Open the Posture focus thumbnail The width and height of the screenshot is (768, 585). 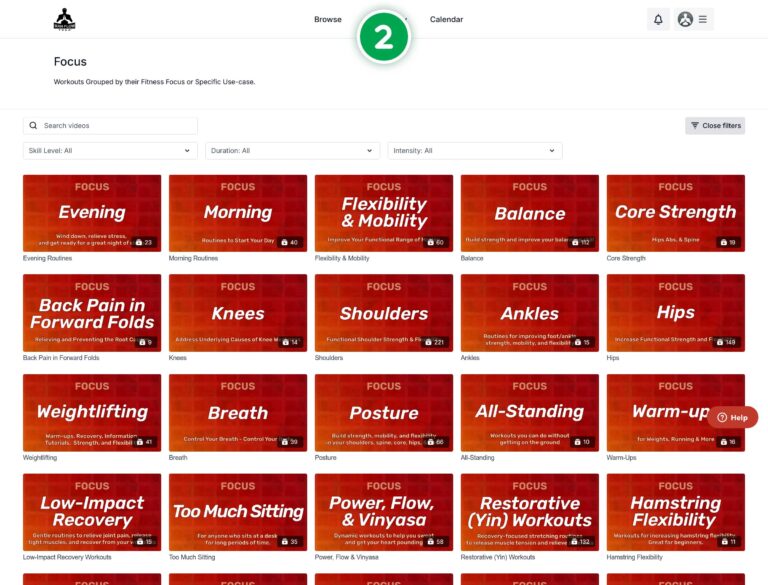coord(384,413)
